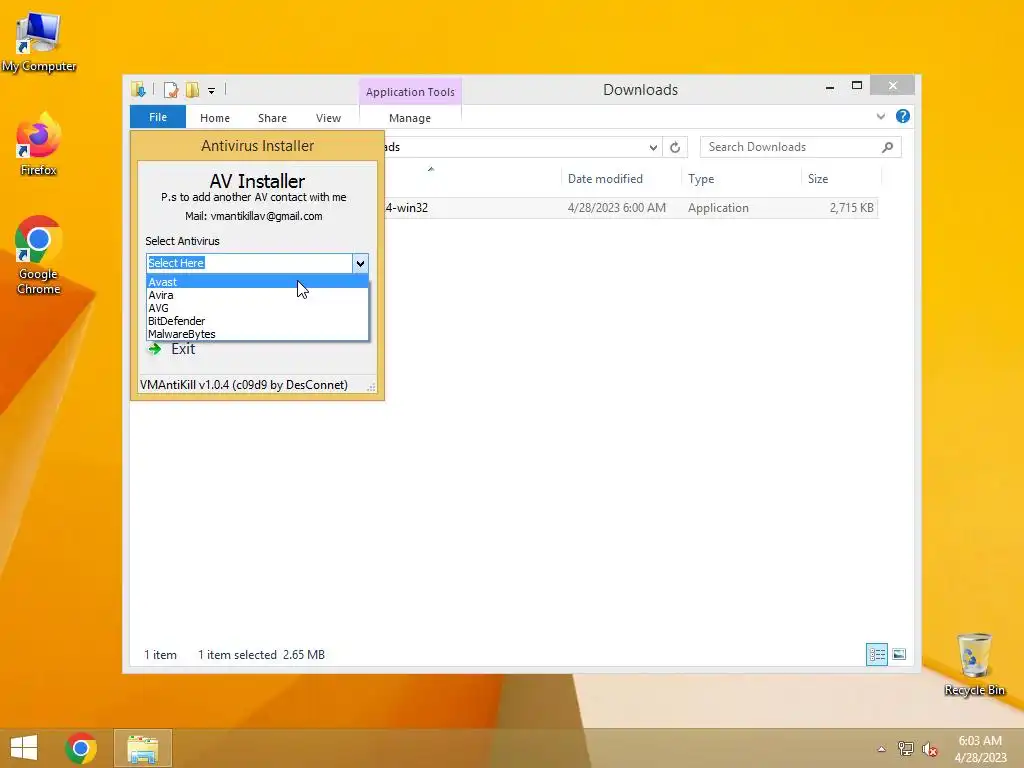
Task: Open address bar history dropdown
Action: [653, 148]
